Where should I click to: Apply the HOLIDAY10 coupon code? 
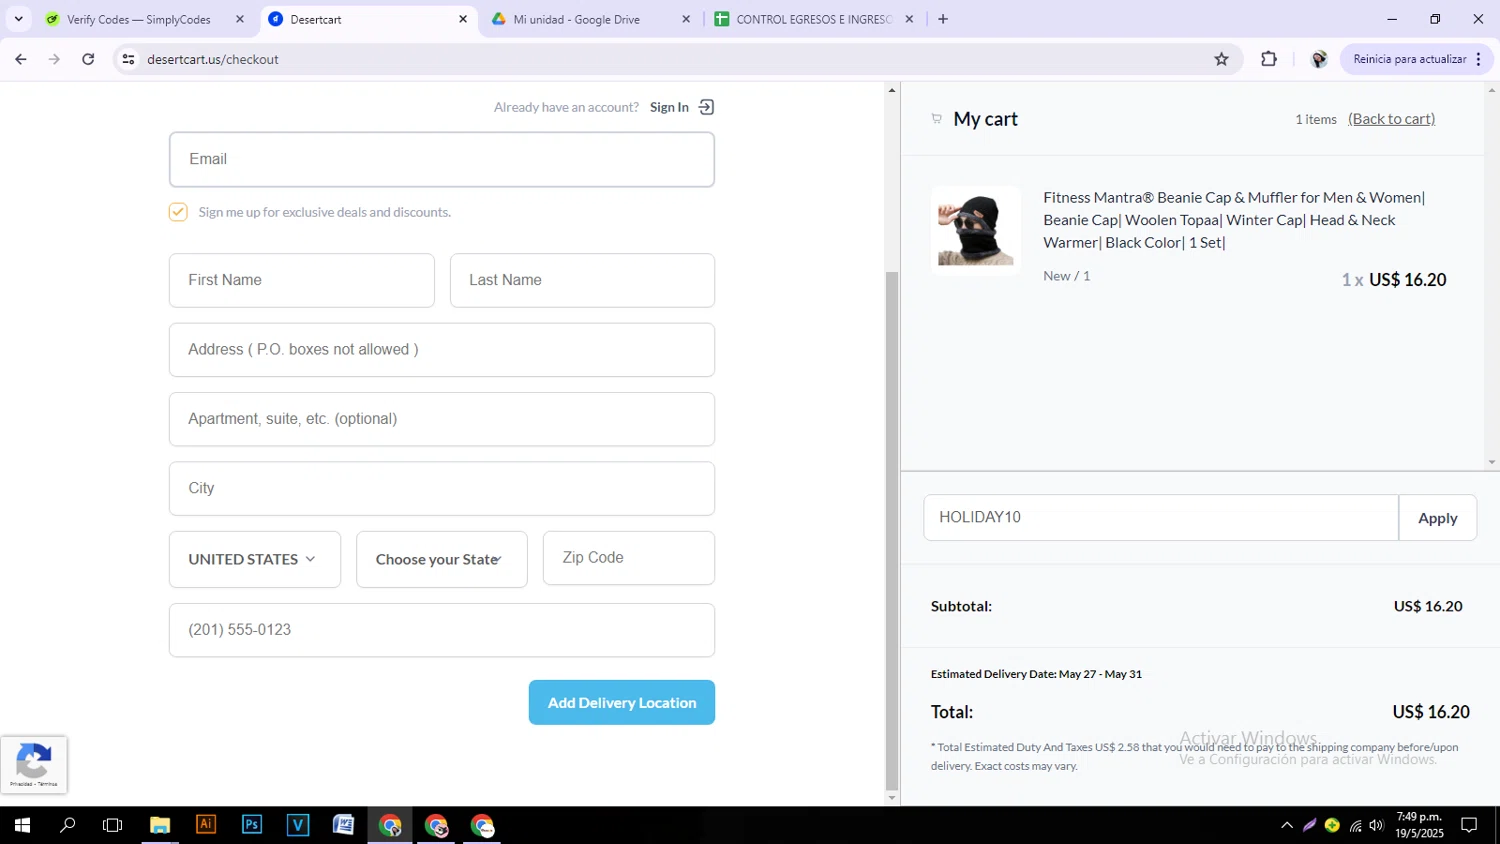click(1437, 518)
